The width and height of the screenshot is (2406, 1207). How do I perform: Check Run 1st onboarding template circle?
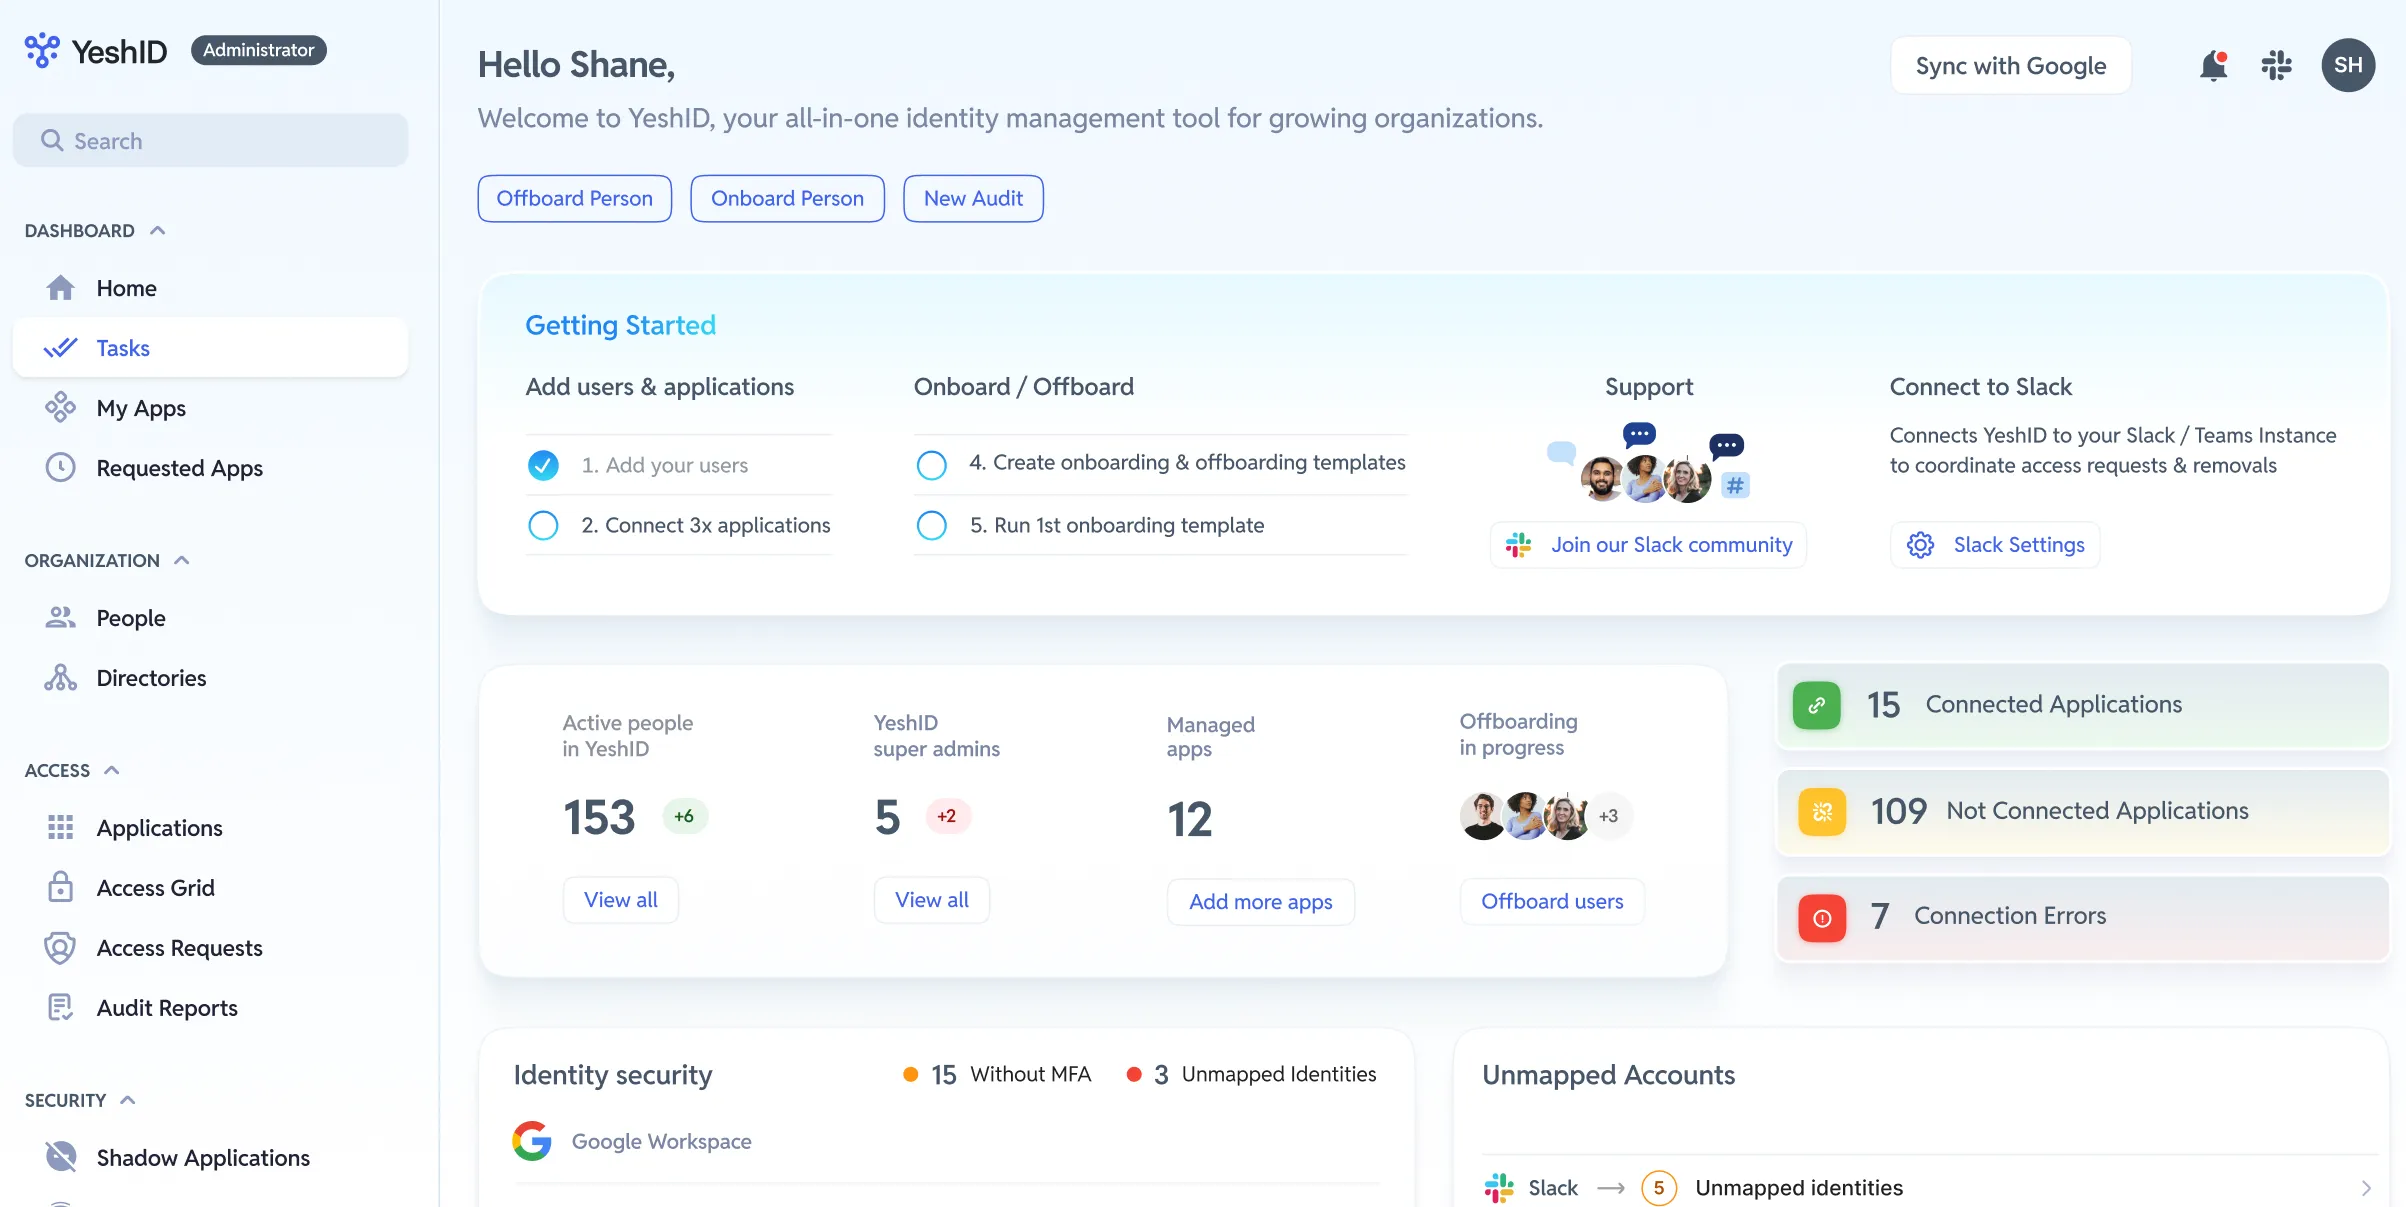pyautogui.click(x=931, y=525)
